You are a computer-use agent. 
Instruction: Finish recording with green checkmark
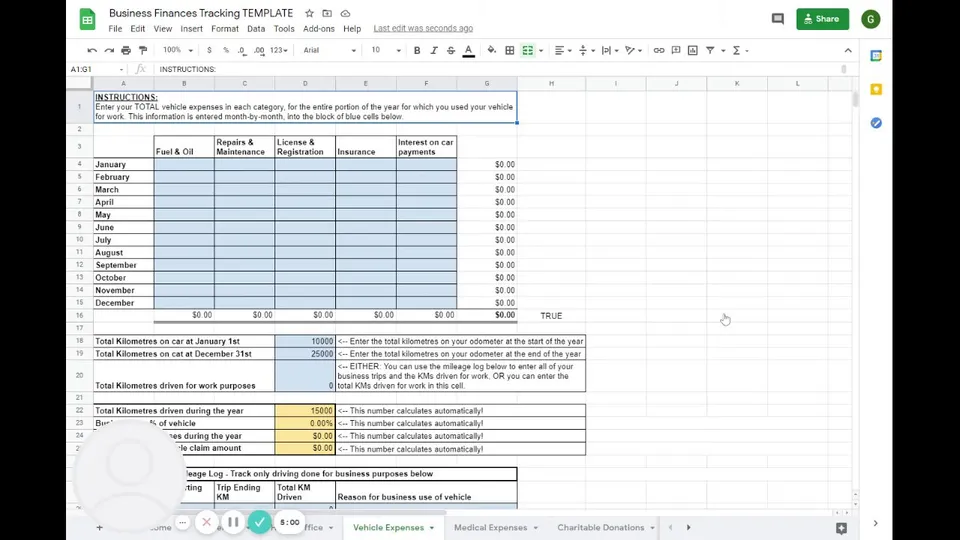[260, 522]
